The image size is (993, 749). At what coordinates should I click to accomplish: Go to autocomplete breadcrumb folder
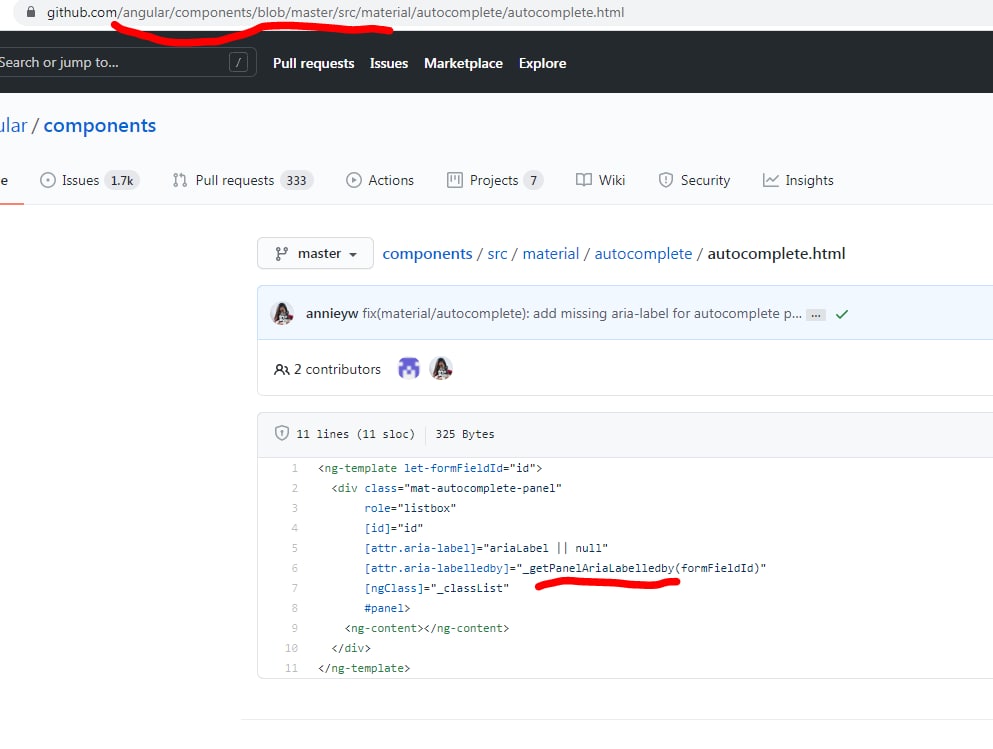[643, 254]
